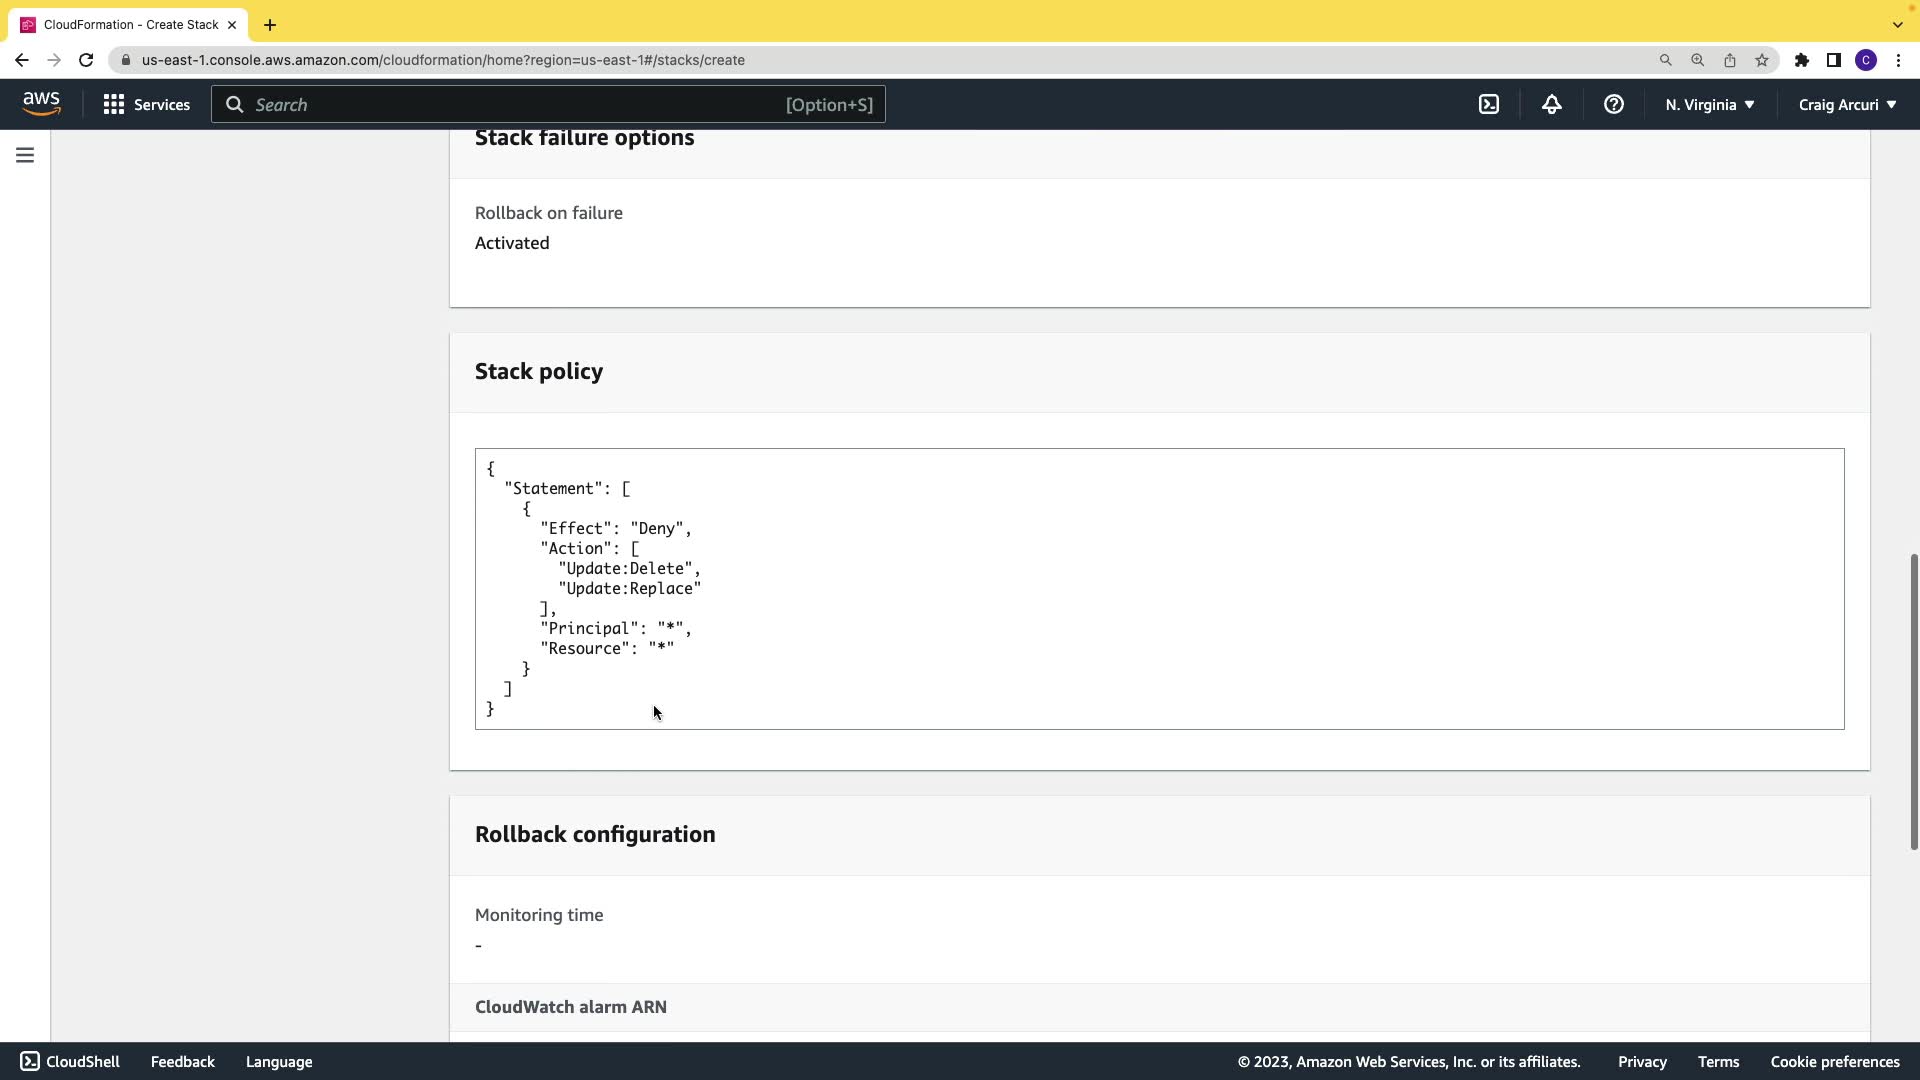Select the CloudFormation - Create Stack tab
1920x1080 pixels.
coord(130,24)
